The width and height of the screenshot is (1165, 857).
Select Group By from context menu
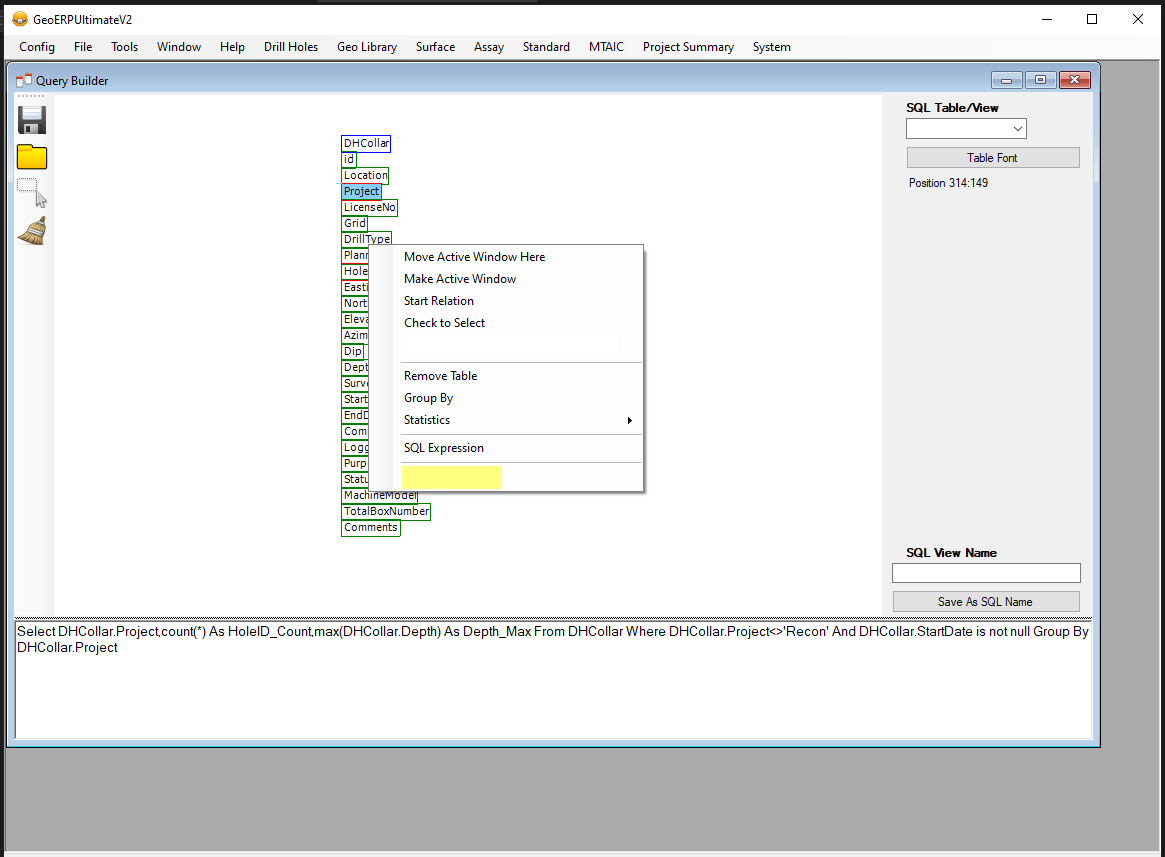(428, 398)
